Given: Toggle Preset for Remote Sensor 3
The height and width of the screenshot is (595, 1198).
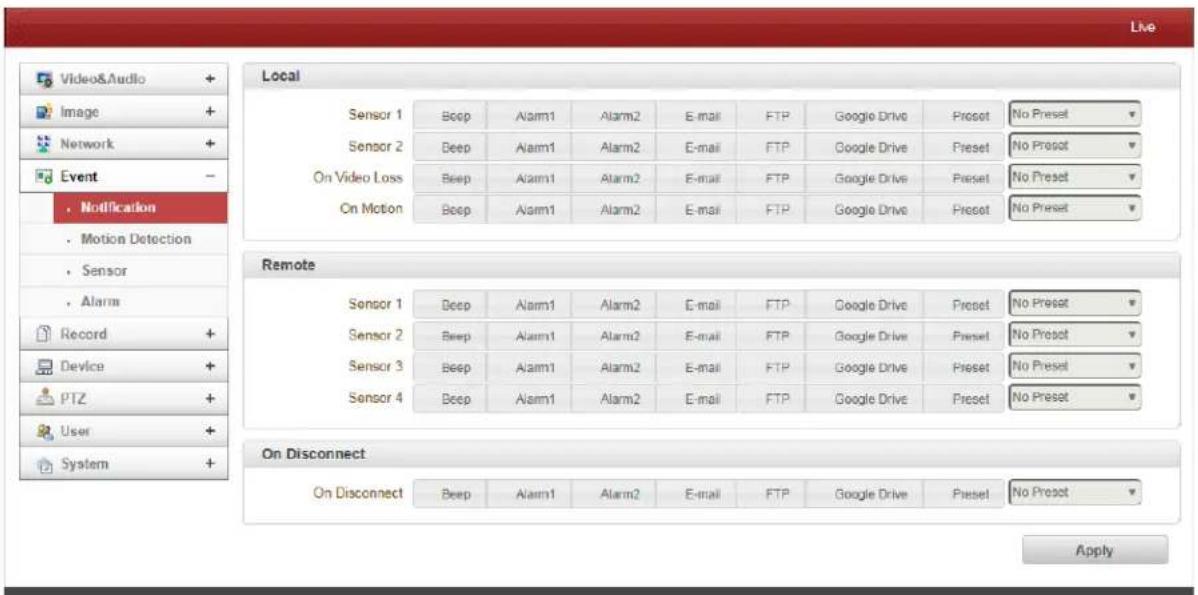Looking at the screenshot, I should pyautogui.click(x=963, y=367).
